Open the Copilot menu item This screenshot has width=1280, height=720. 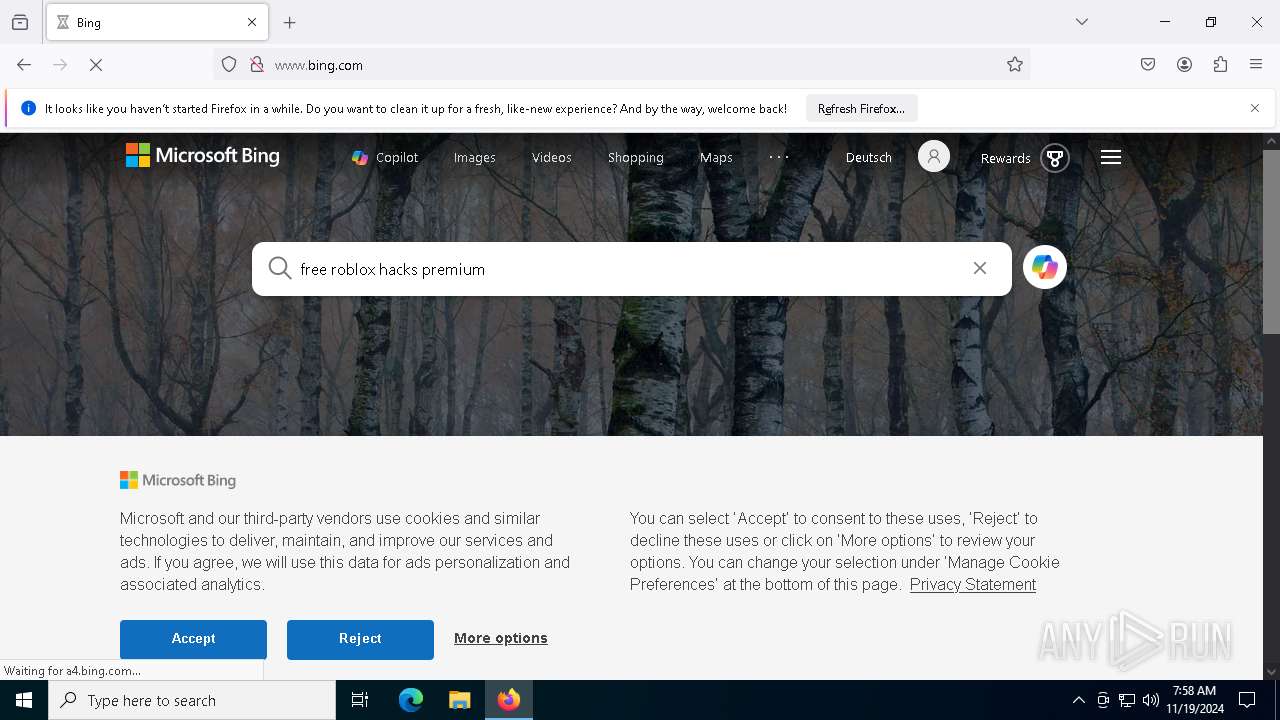point(385,157)
